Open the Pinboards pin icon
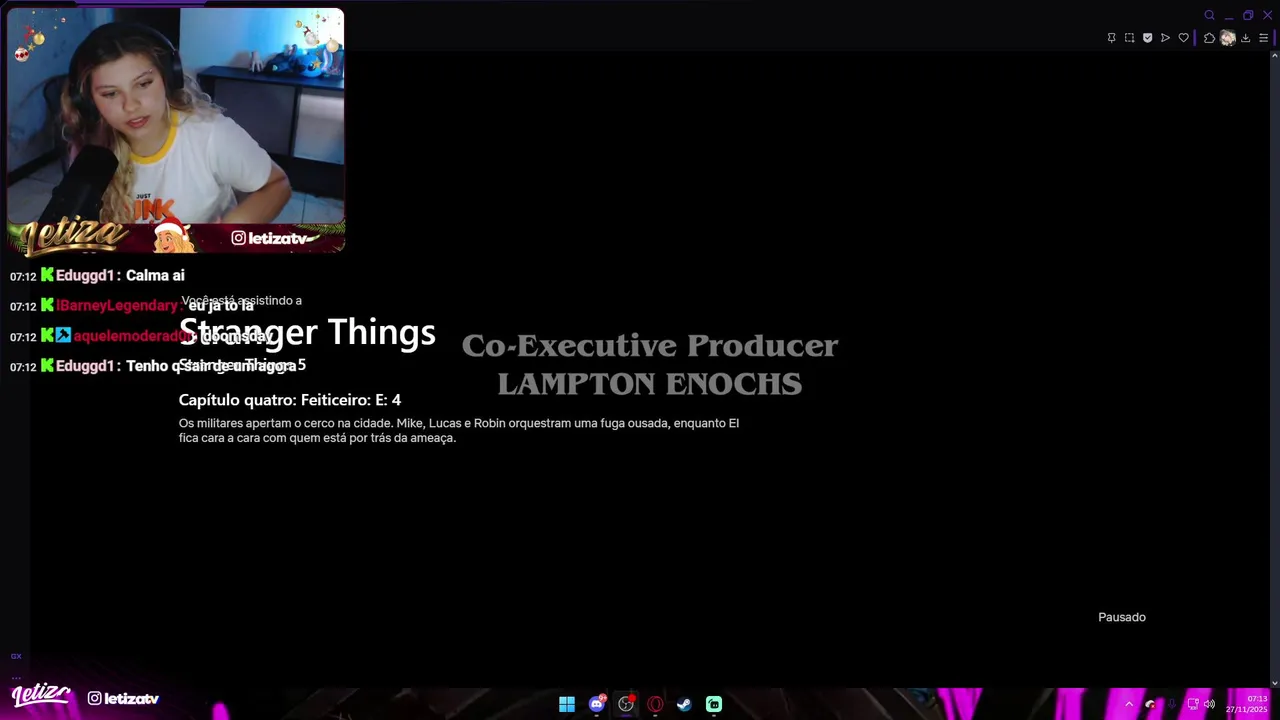 (1111, 38)
